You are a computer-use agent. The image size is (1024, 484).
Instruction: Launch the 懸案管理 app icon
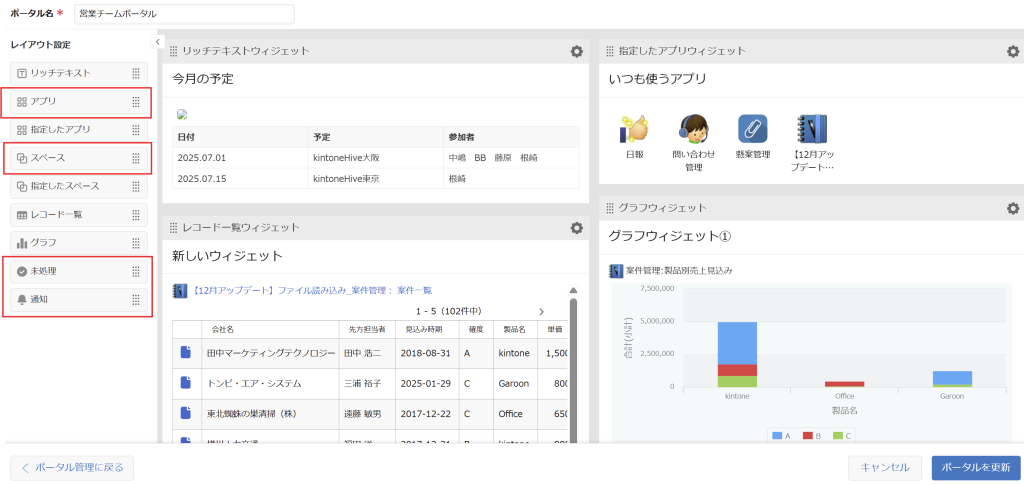752,129
